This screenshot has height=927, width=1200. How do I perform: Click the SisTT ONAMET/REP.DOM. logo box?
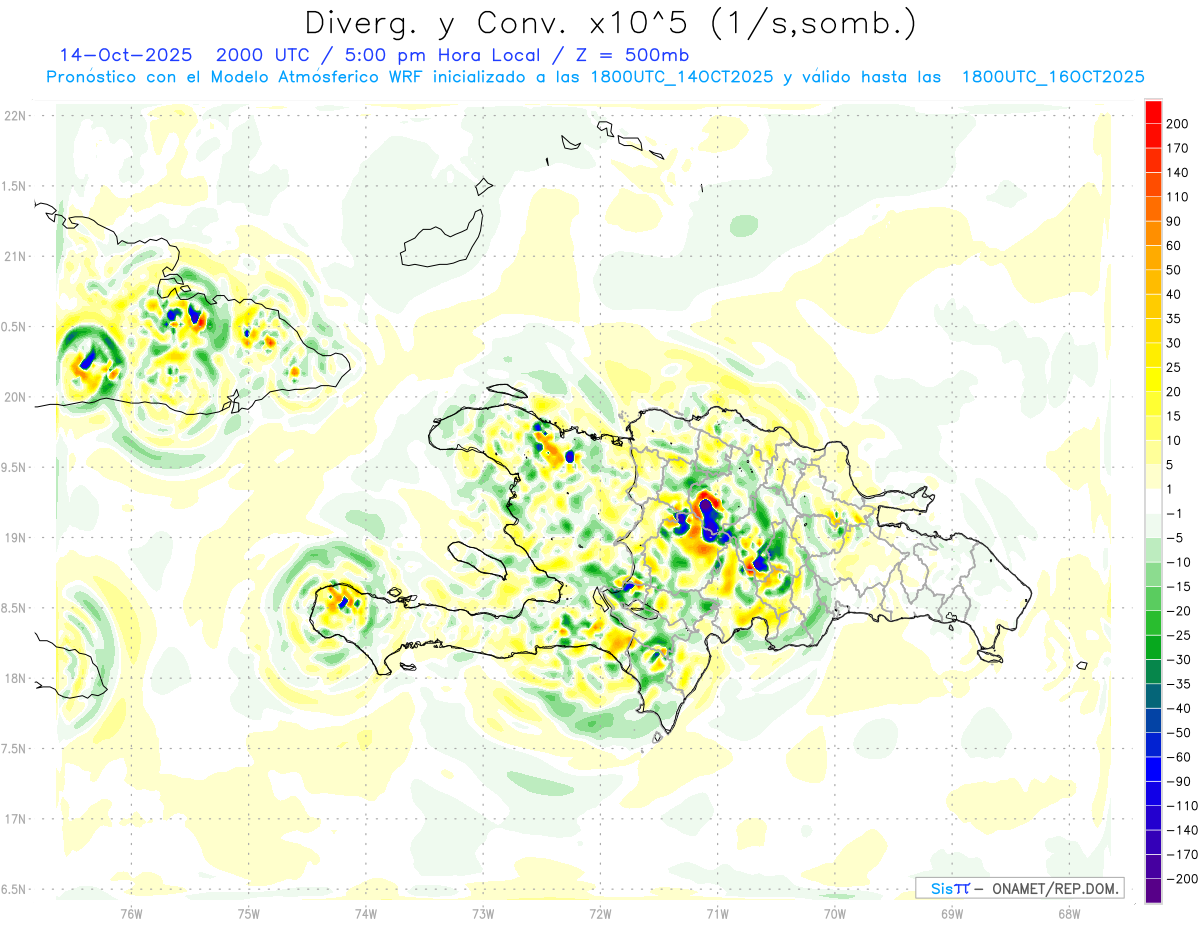point(1019,888)
